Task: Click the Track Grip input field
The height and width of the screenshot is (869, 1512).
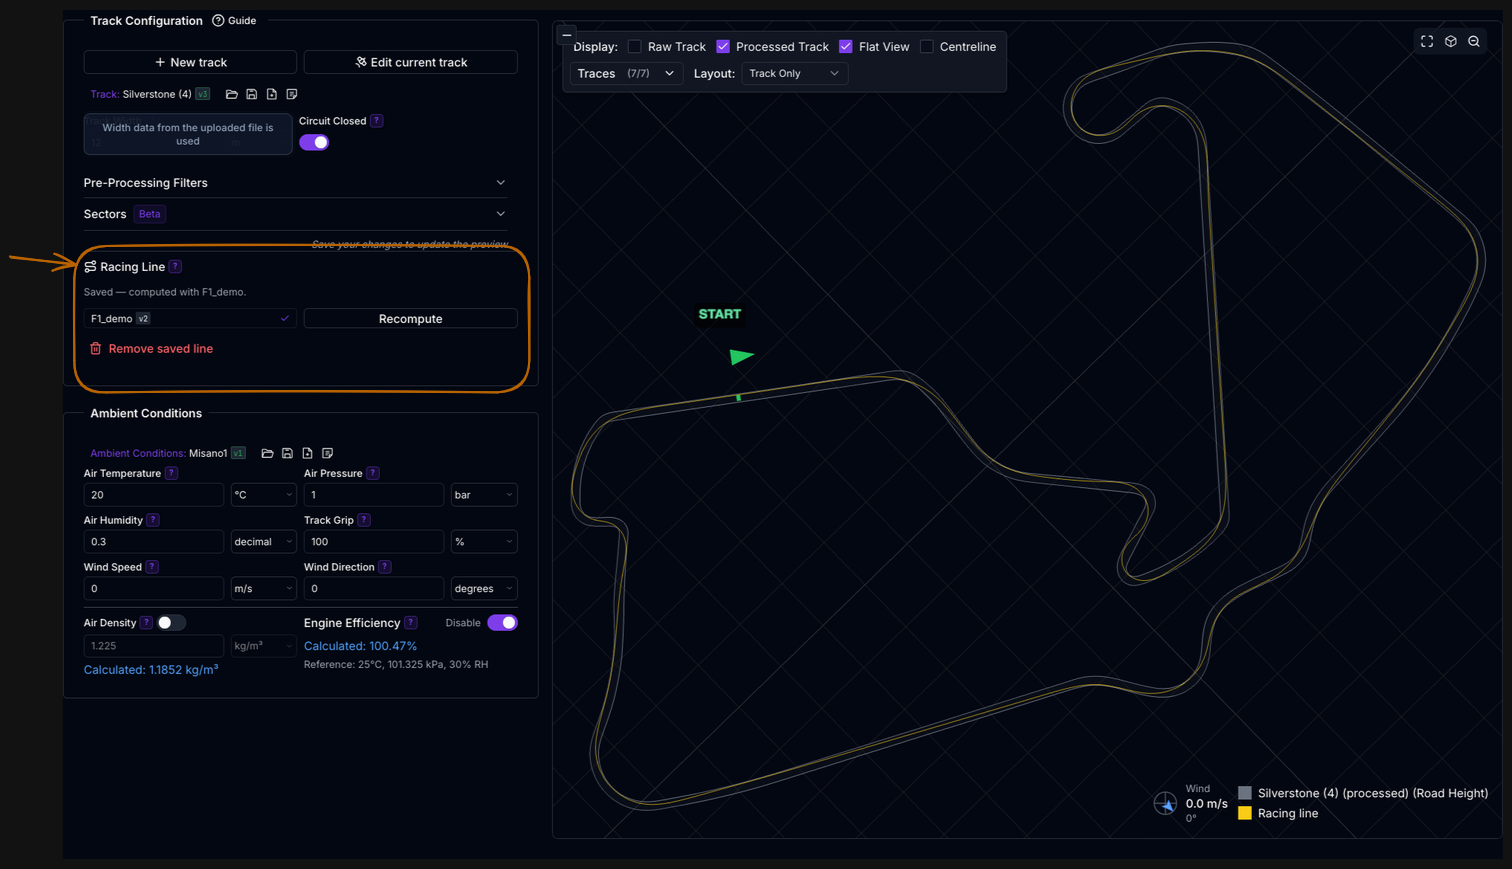Action: pyautogui.click(x=374, y=542)
